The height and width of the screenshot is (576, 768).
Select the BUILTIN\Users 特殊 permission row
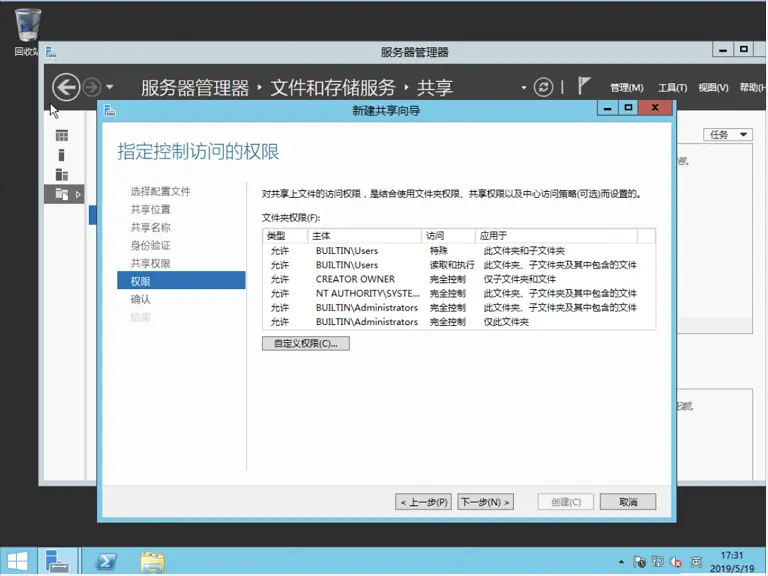point(459,251)
